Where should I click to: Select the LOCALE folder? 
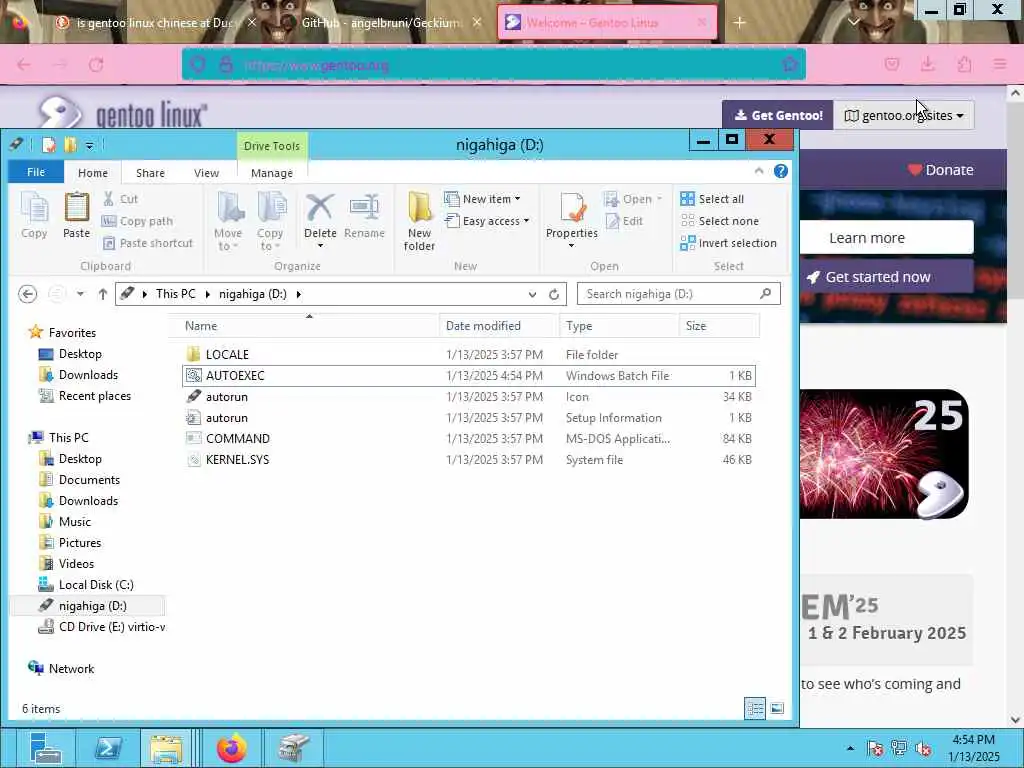[469, 355]
